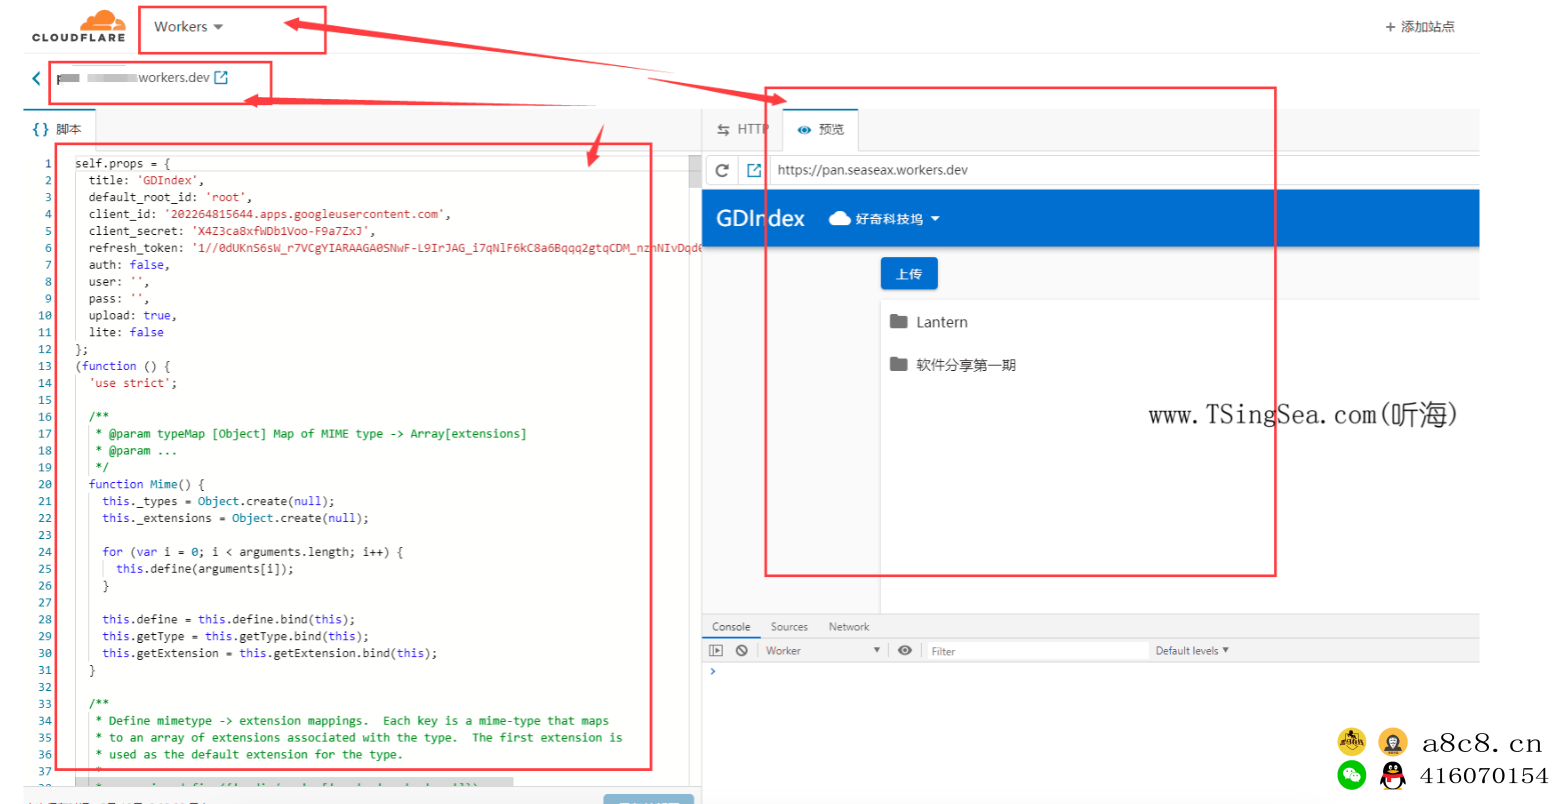1562x804 pixels.
Task: Open the 好奇科技坞 drive dropdown
Action: pyautogui.click(x=885, y=219)
